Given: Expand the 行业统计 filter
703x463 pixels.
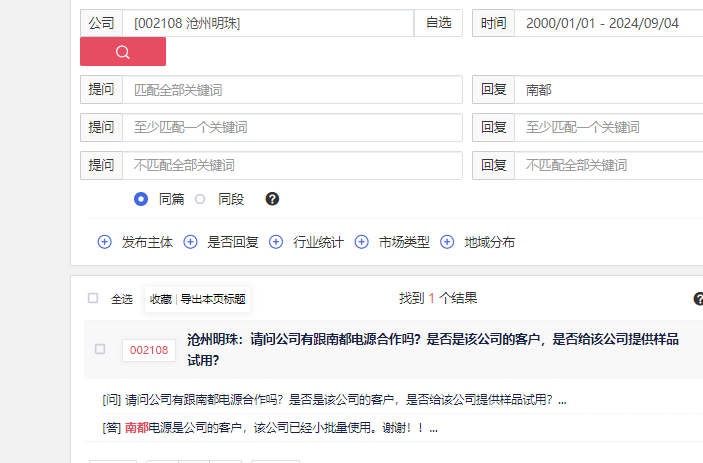Looking at the screenshot, I should (276, 242).
